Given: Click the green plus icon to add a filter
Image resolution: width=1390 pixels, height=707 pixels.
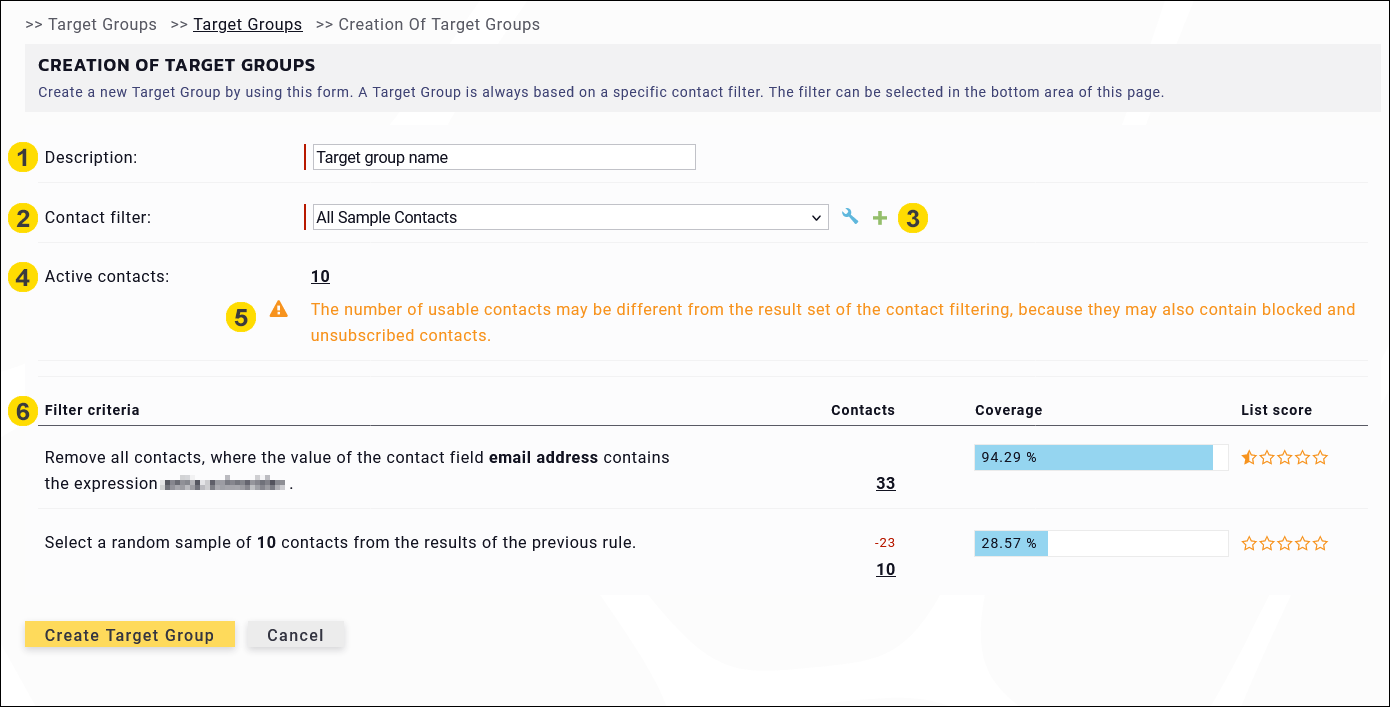Looking at the screenshot, I should (880, 217).
